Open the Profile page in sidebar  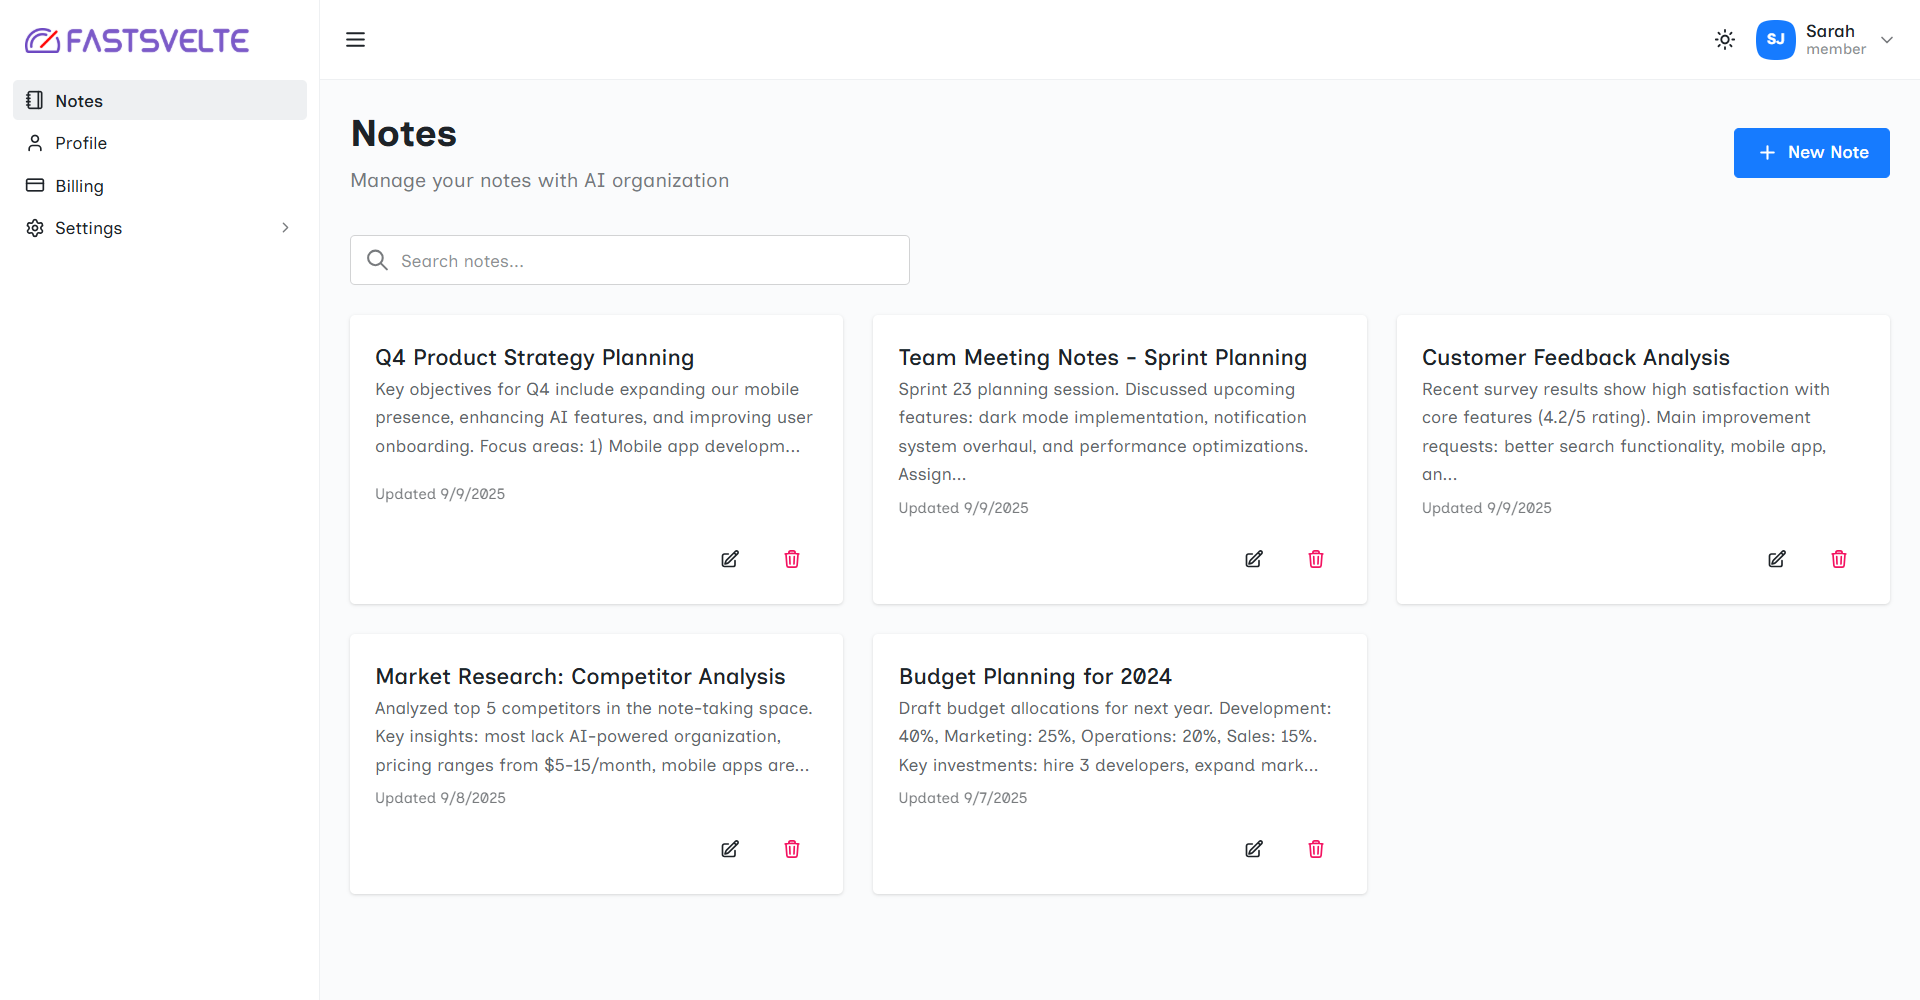81,143
